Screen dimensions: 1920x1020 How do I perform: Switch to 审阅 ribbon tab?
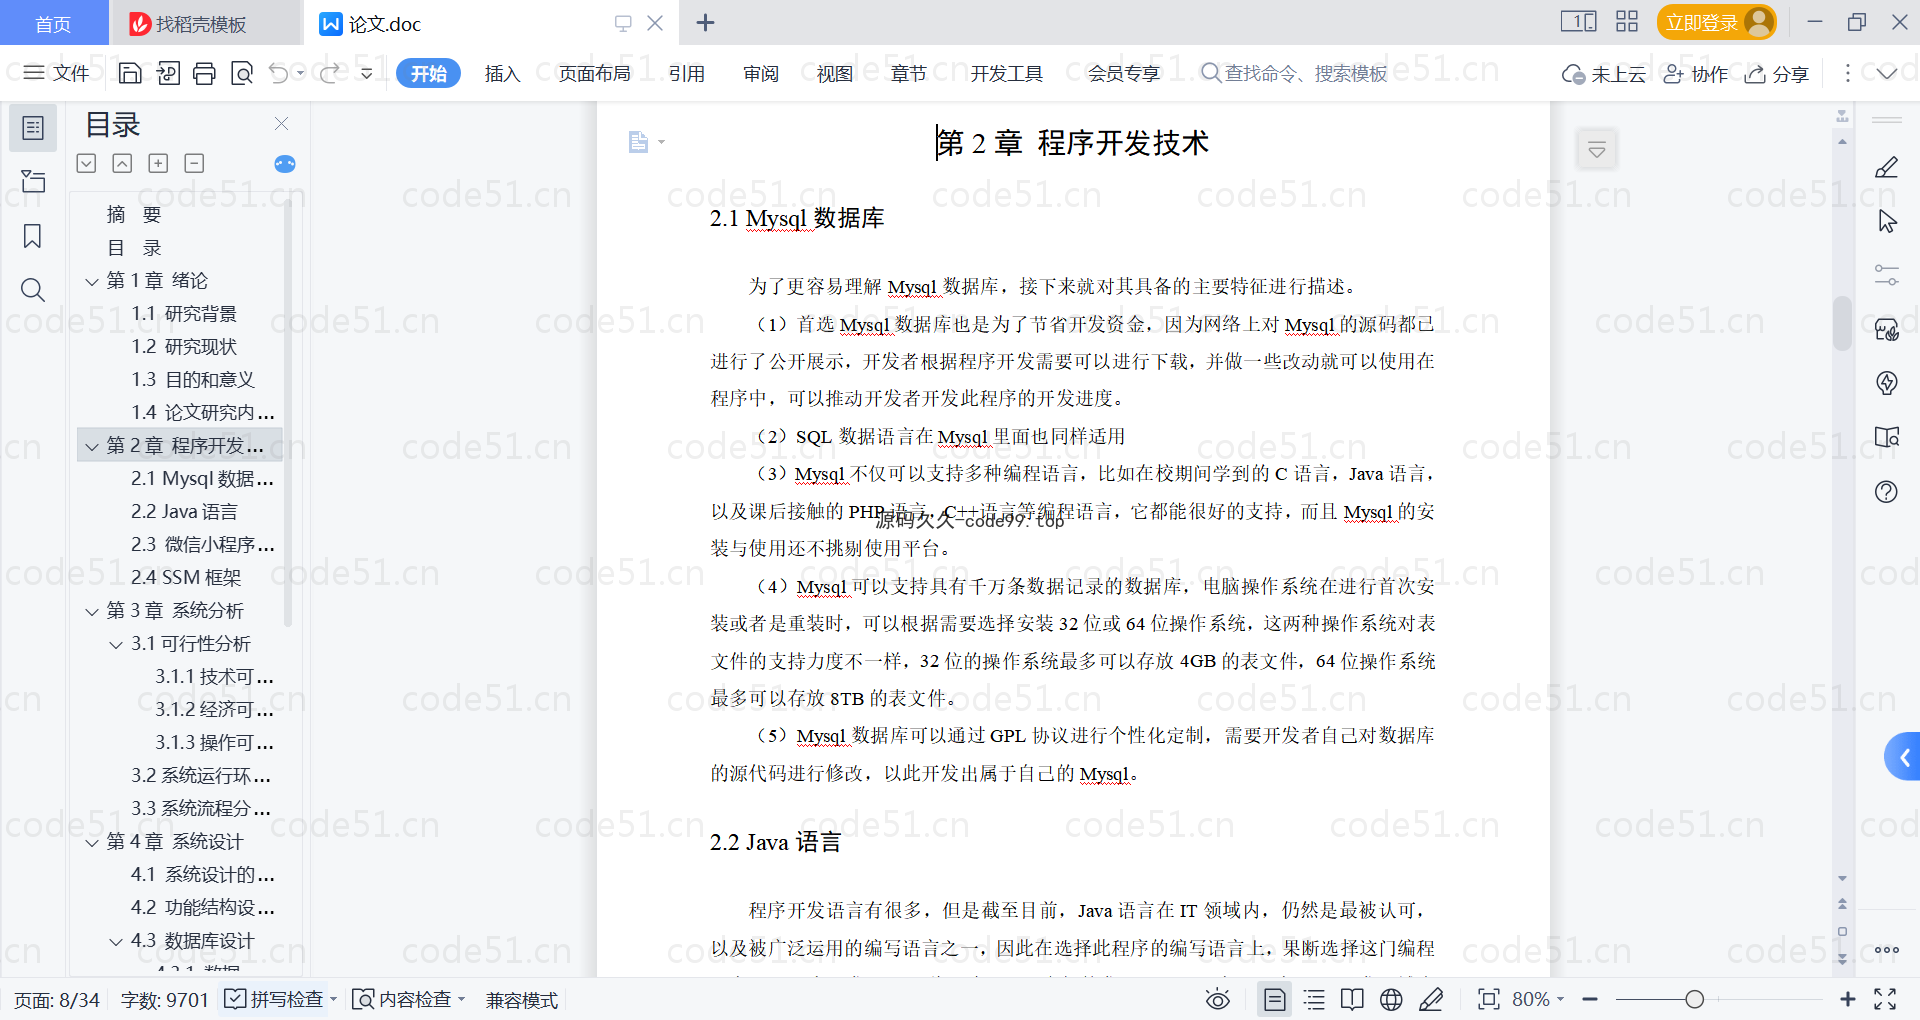[x=761, y=74]
